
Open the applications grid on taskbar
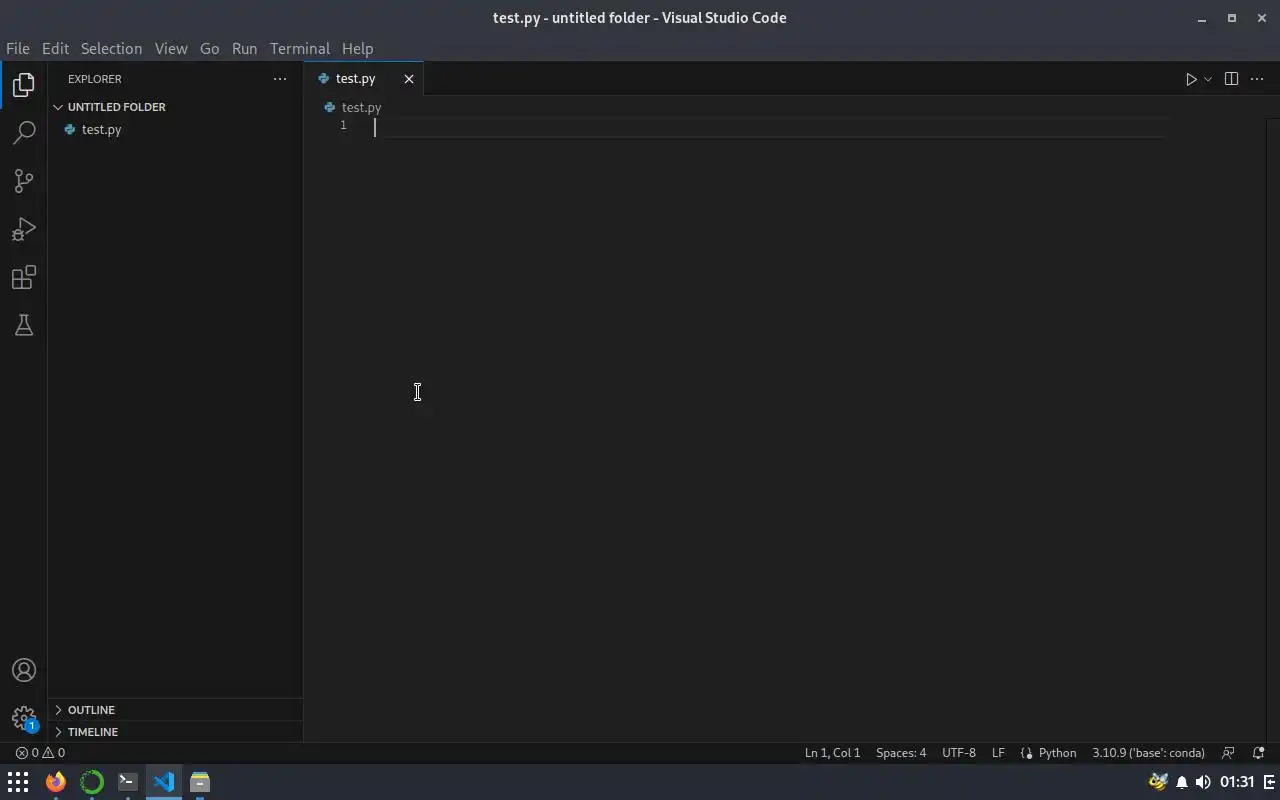point(18,782)
